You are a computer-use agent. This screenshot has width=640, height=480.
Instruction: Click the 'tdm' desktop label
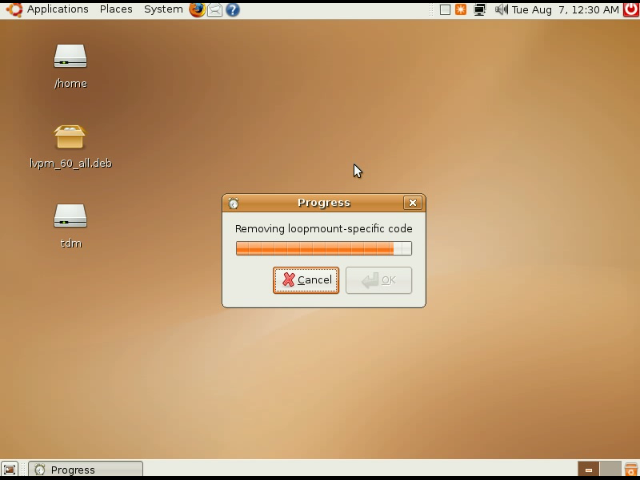(x=71, y=243)
